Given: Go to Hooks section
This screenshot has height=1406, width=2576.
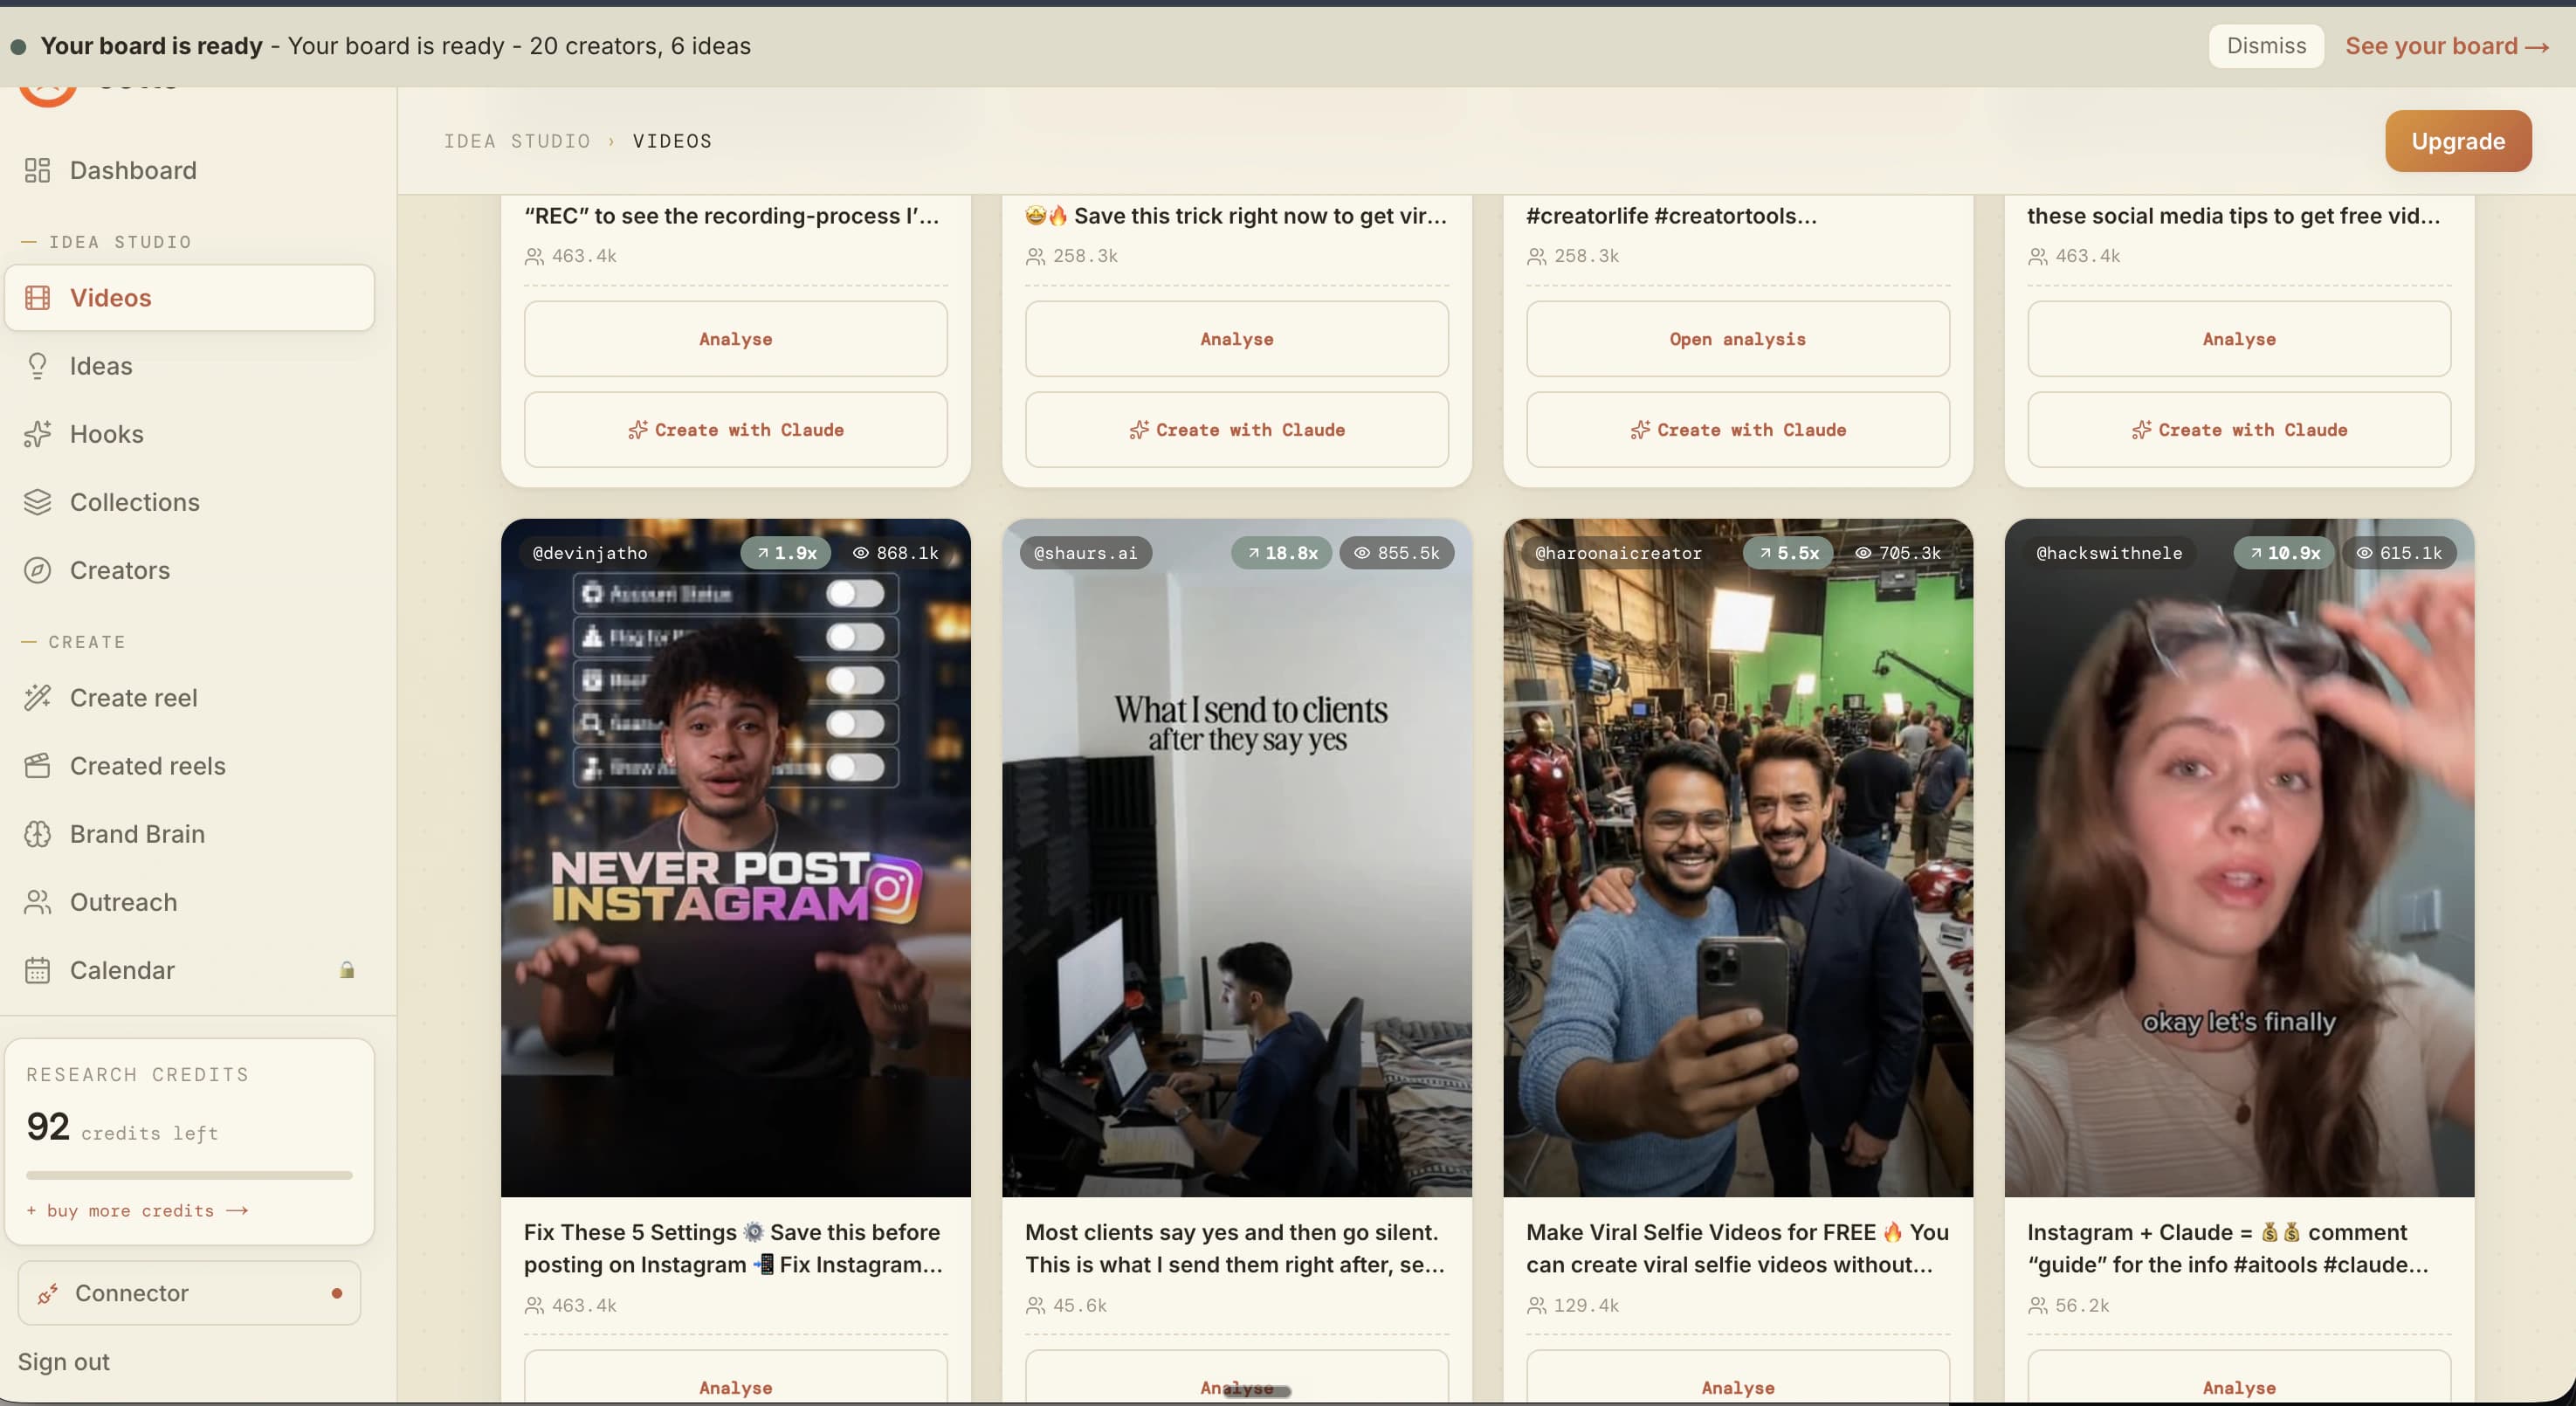Looking at the screenshot, I should tap(190, 434).
